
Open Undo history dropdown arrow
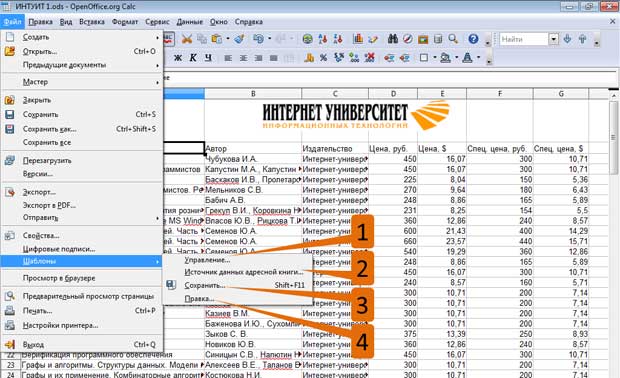[x=270, y=39]
